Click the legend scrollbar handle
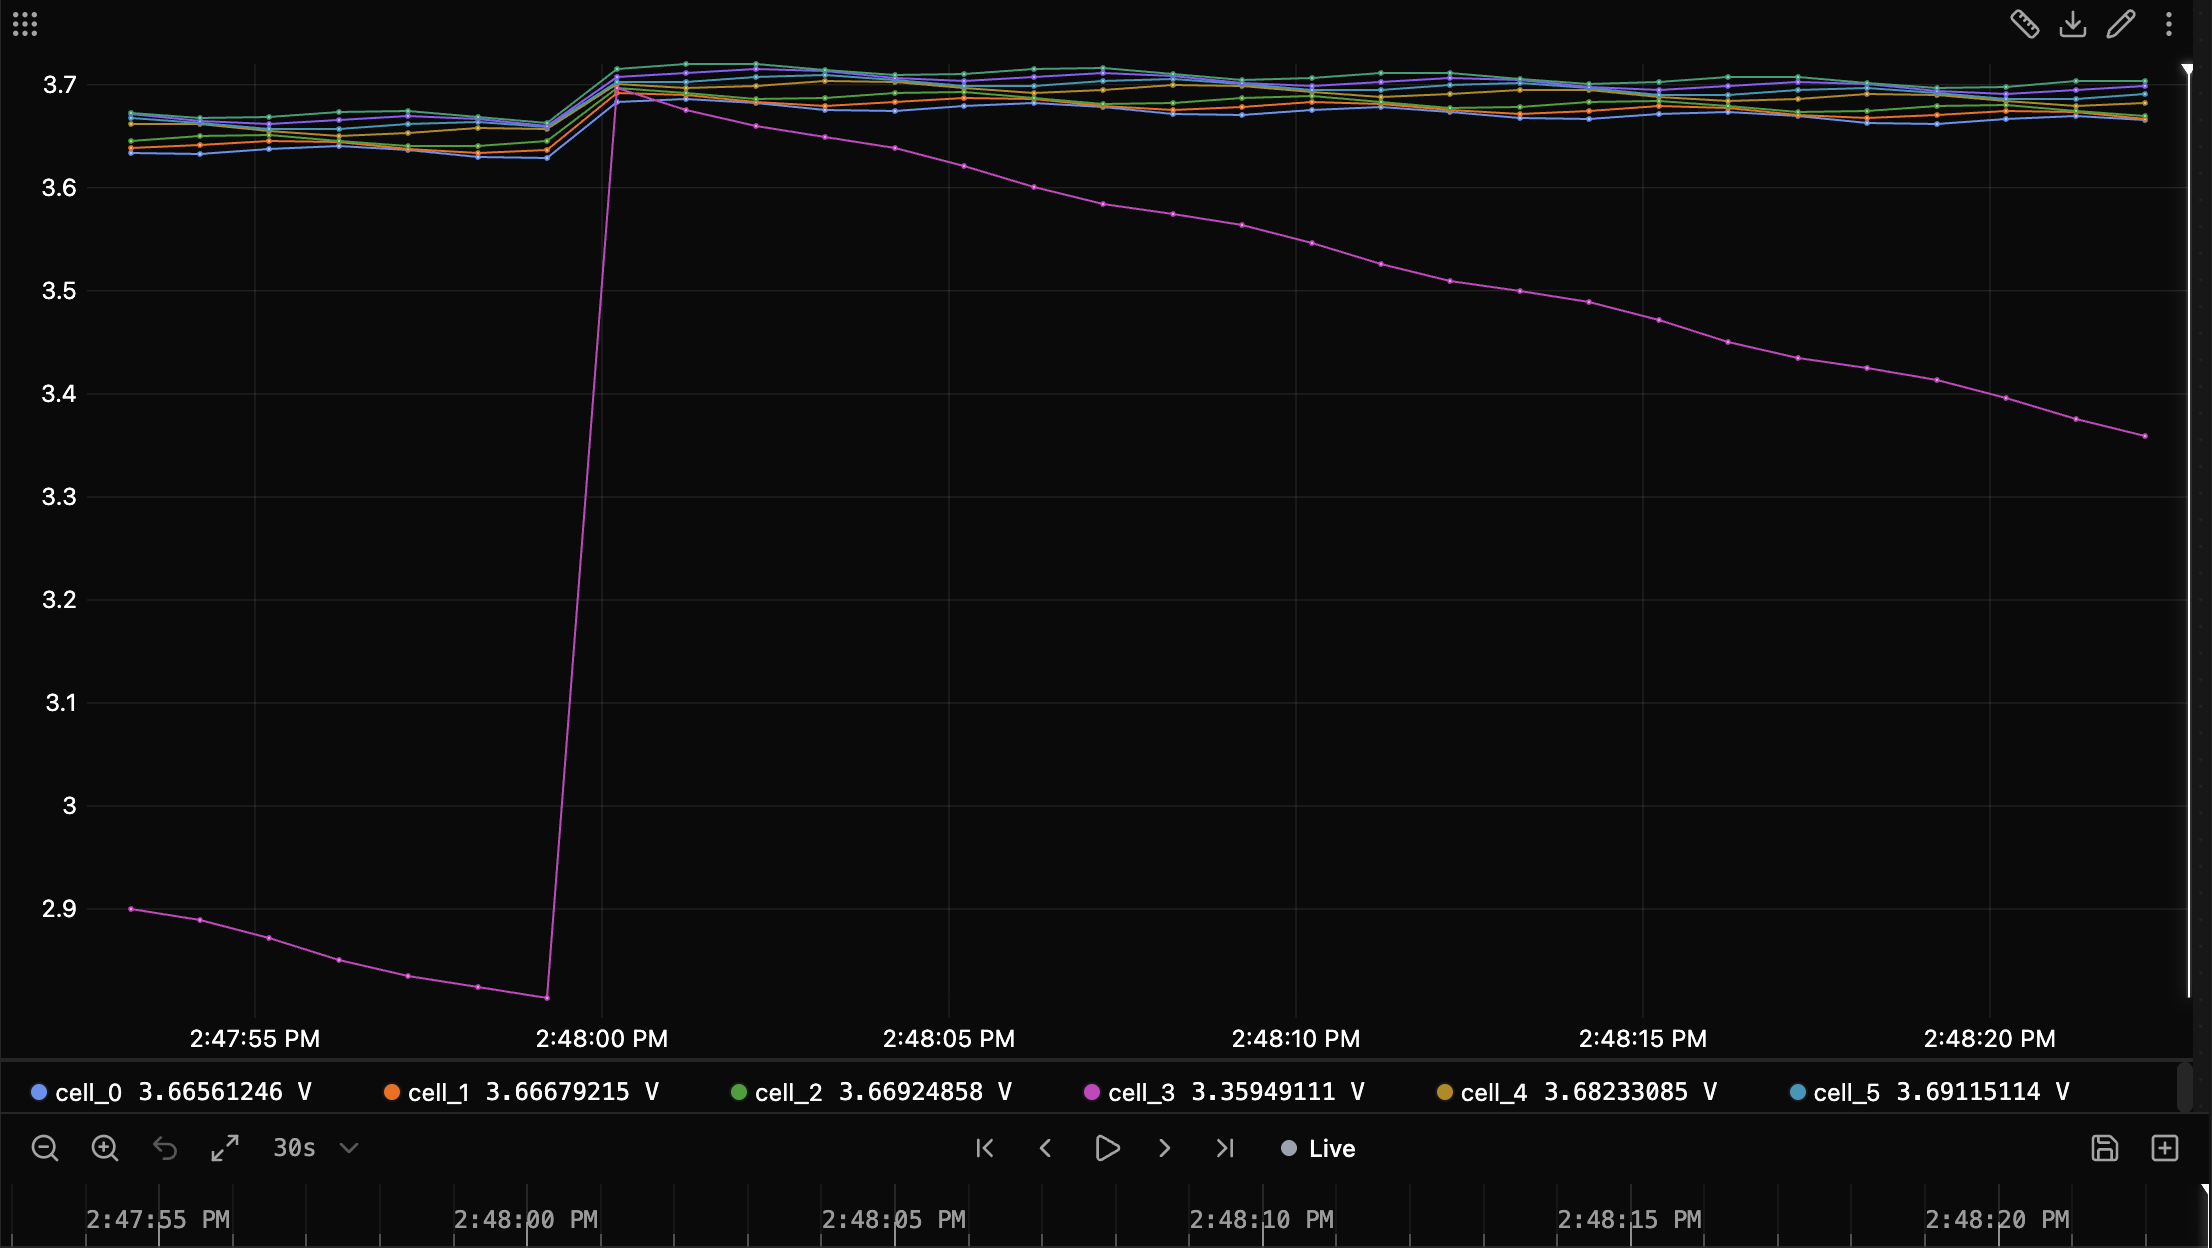This screenshot has height=1248, width=2212. point(2184,1088)
